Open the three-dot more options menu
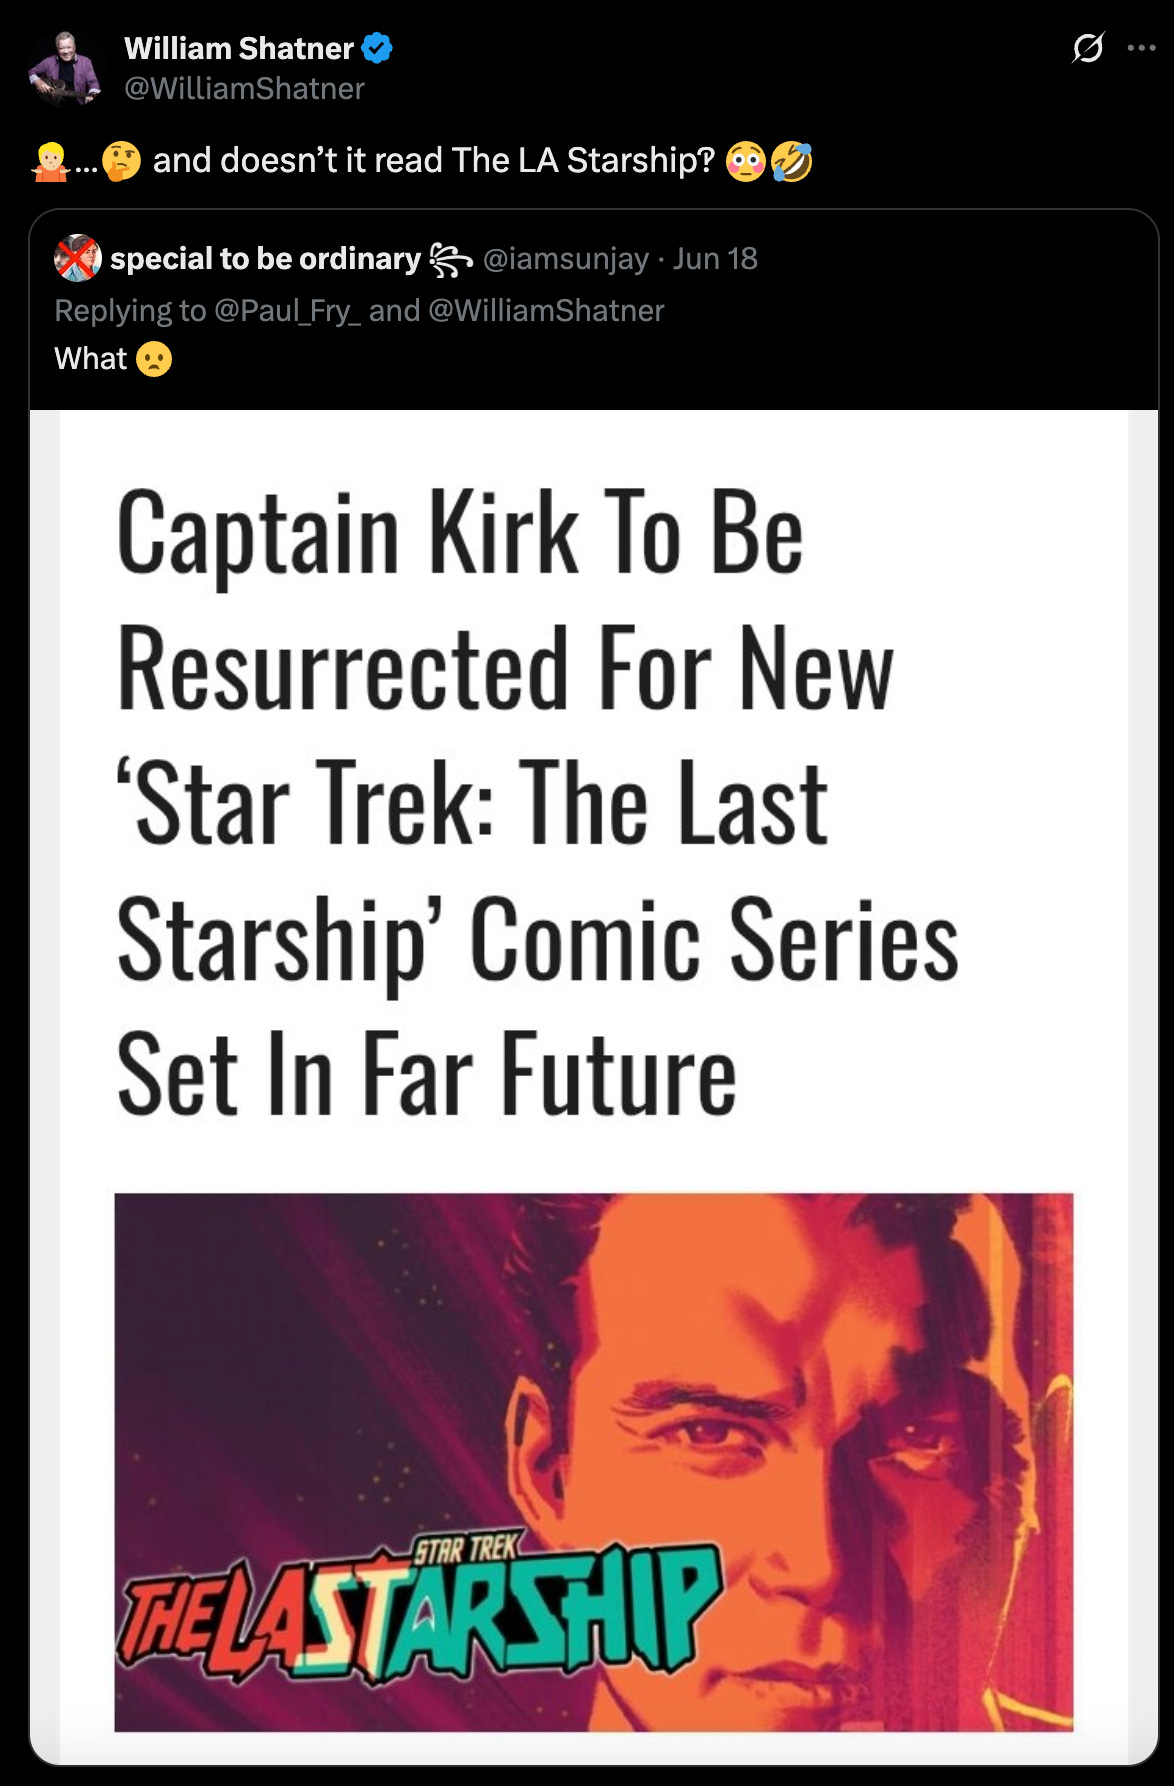The width and height of the screenshot is (1174, 1786). coord(1141,48)
